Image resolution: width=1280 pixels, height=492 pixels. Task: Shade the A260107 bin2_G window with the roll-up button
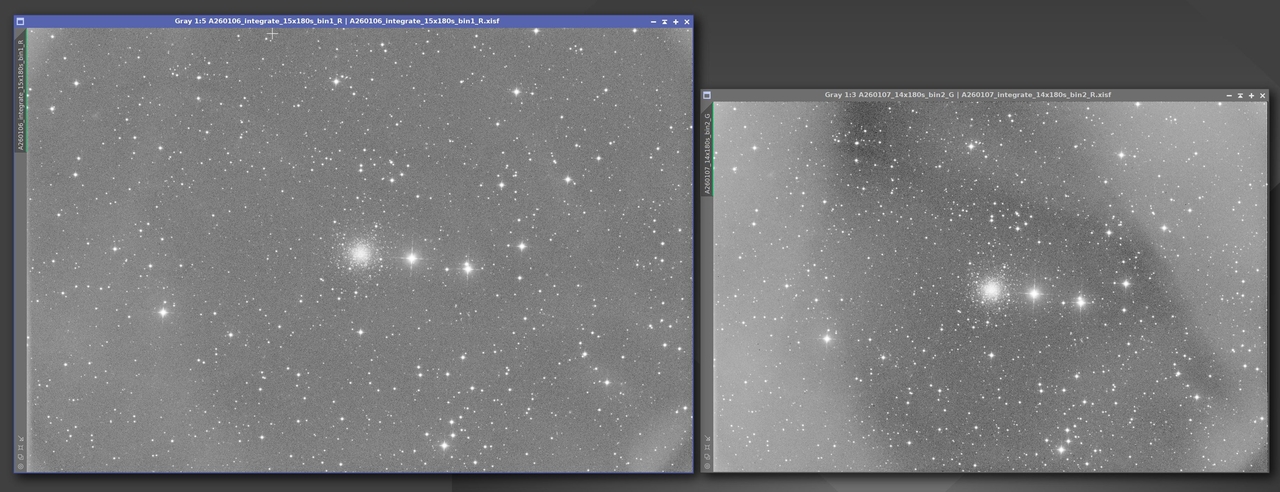1240,95
